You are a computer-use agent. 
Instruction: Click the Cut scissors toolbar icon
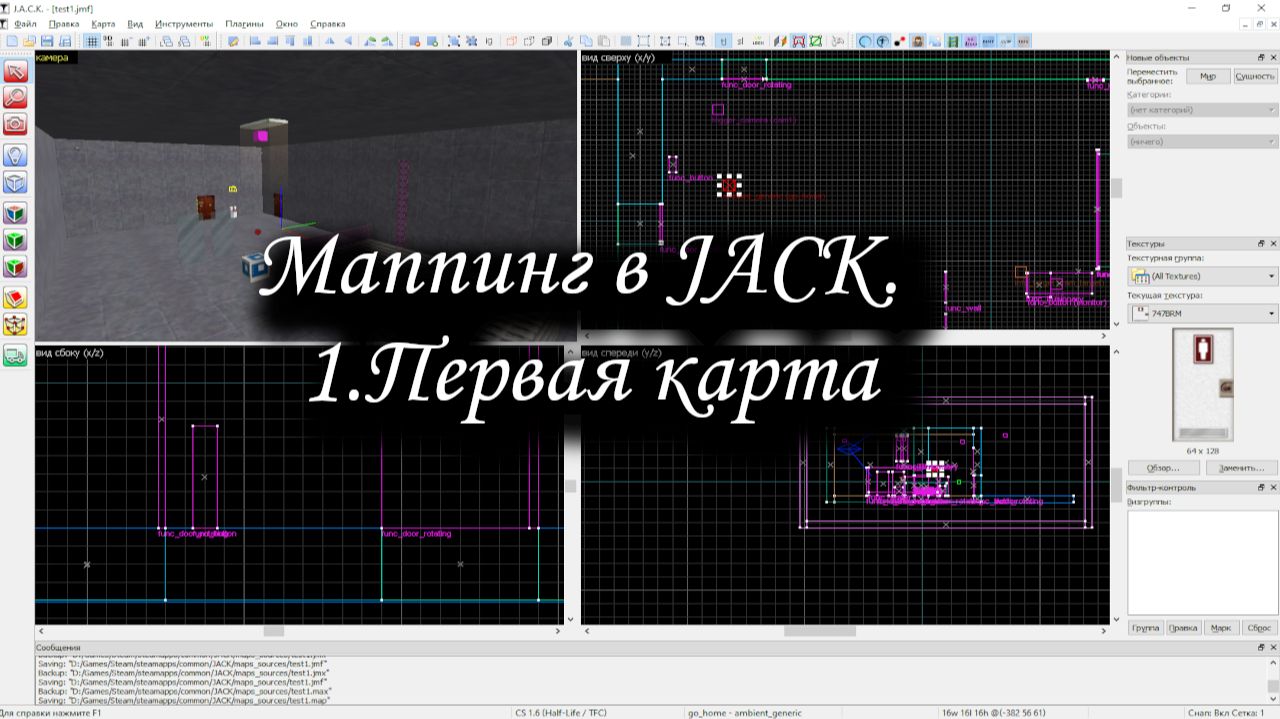point(567,41)
